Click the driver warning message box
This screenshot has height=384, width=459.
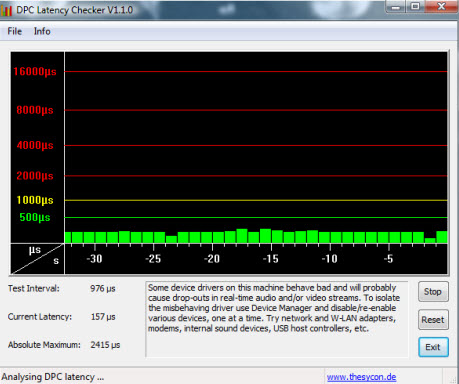tap(277, 319)
